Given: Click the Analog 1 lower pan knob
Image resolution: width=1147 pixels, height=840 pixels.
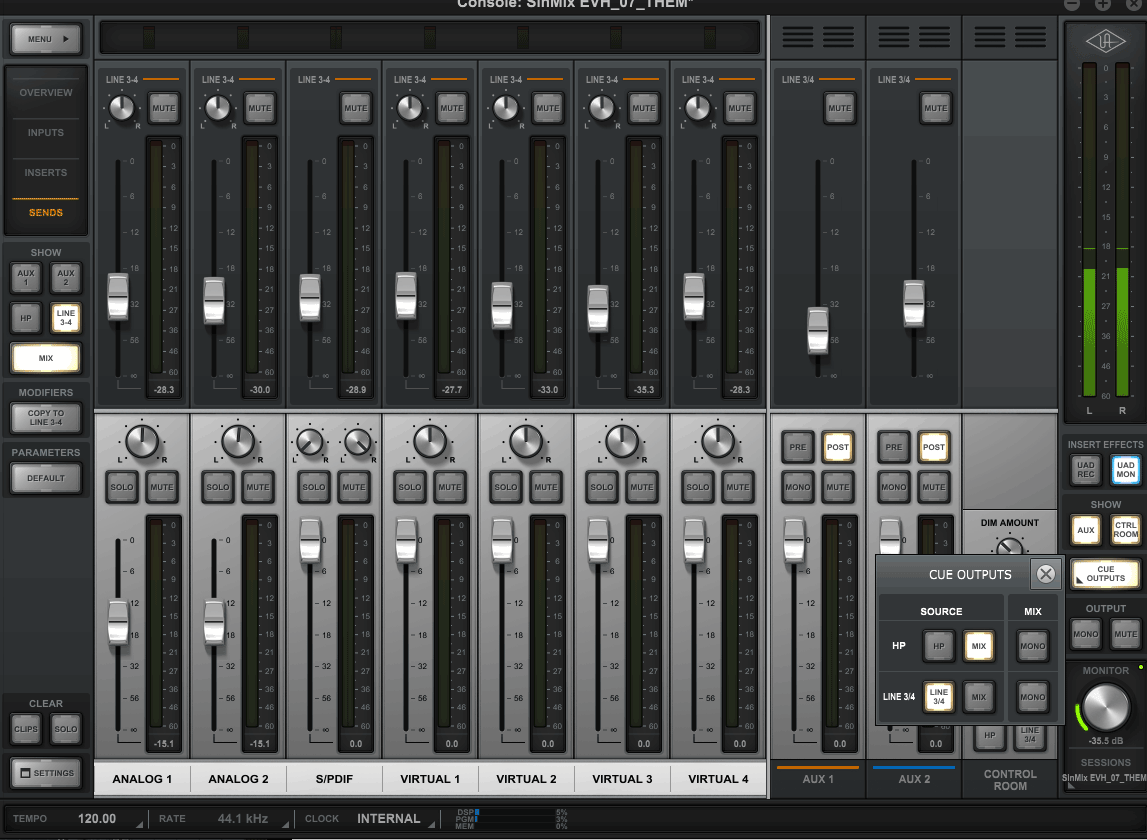Looking at the screenshot, I should (142, 440).
